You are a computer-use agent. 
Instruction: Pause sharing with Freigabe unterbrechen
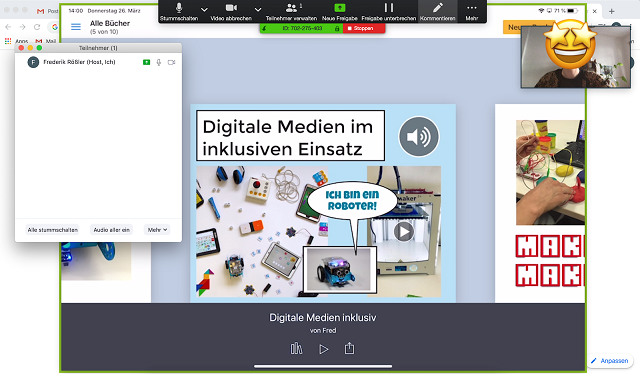point(389,11)
